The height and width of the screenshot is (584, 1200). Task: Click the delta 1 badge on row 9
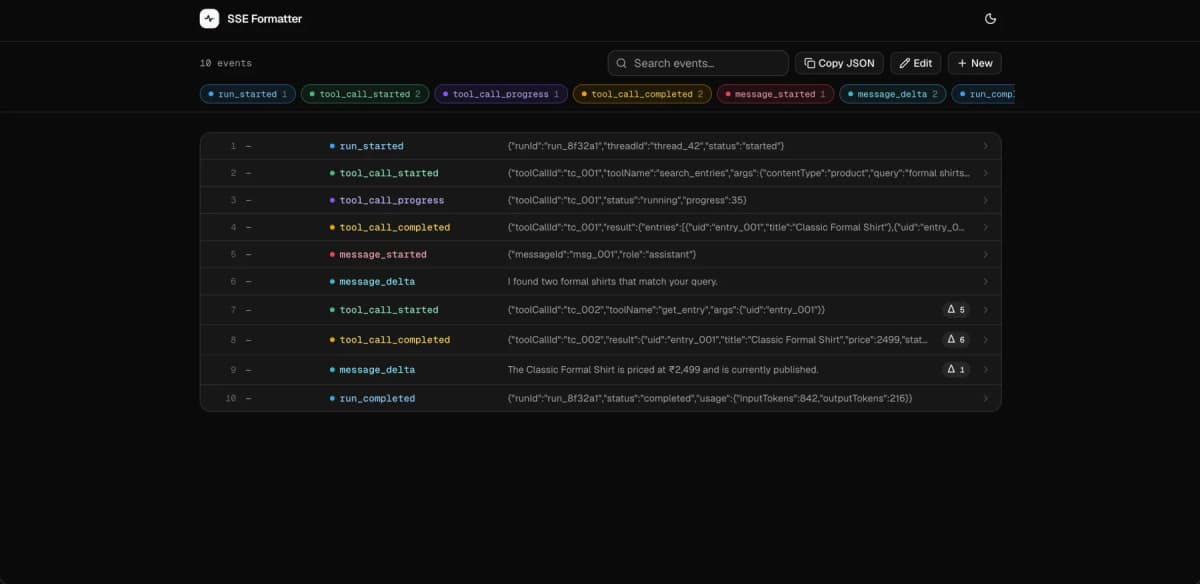coord(956,370)
